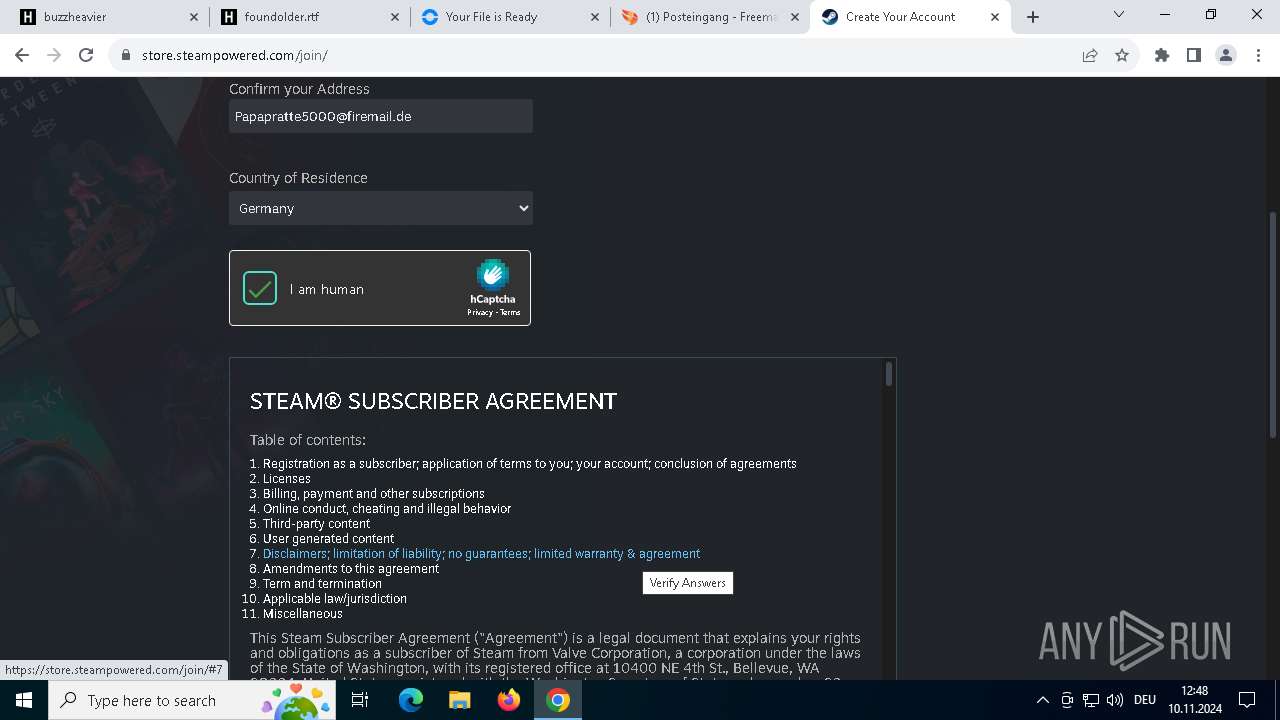Expand the Country of Residence dropdown
Screen dimensions: 1280x720
(381, 208)
